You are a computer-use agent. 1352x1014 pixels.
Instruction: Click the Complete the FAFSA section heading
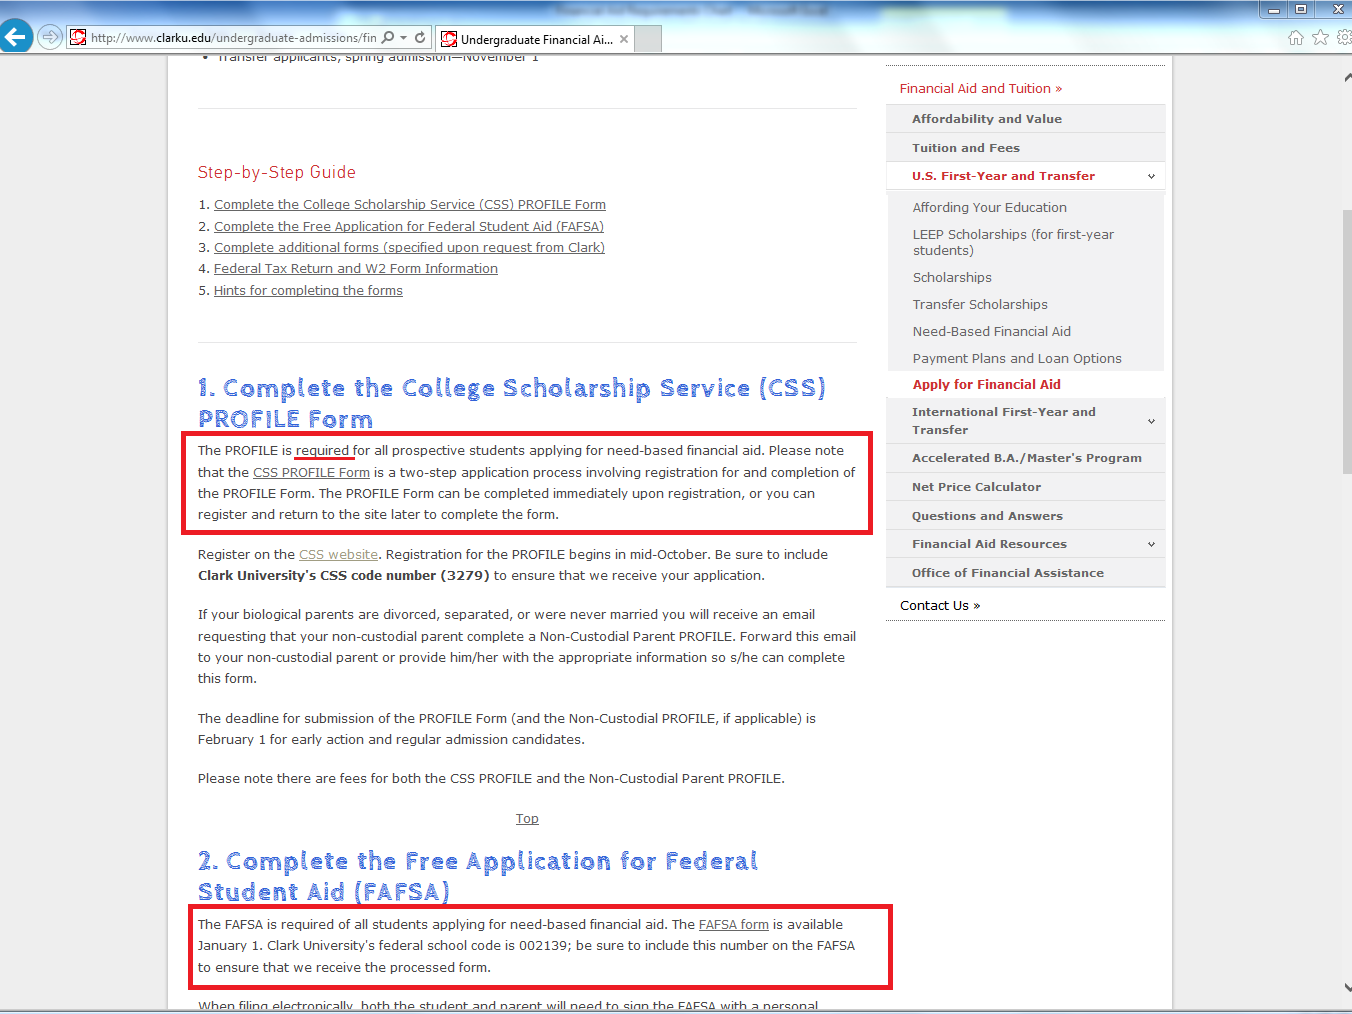(x=478, y=876)
